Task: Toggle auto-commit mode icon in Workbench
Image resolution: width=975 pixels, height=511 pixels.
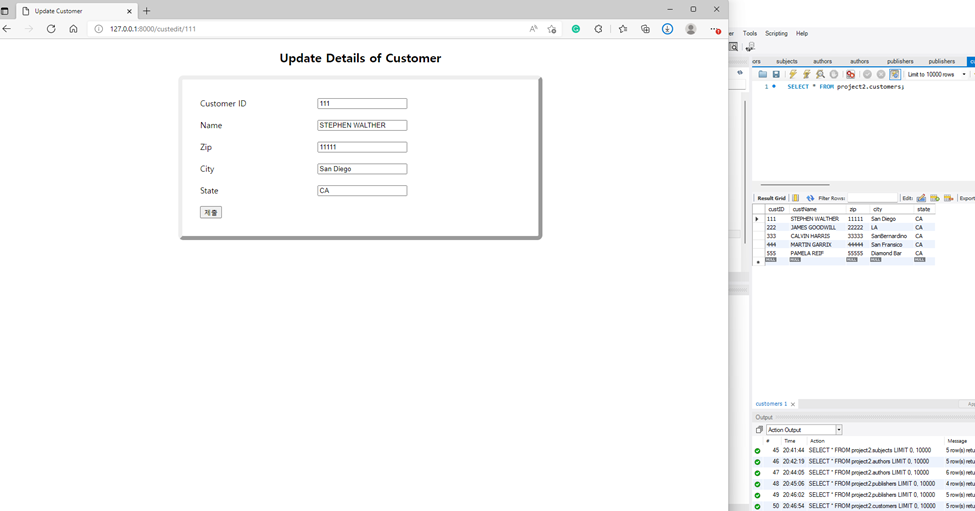Action: pyautogui.click(x=895, y=74)
